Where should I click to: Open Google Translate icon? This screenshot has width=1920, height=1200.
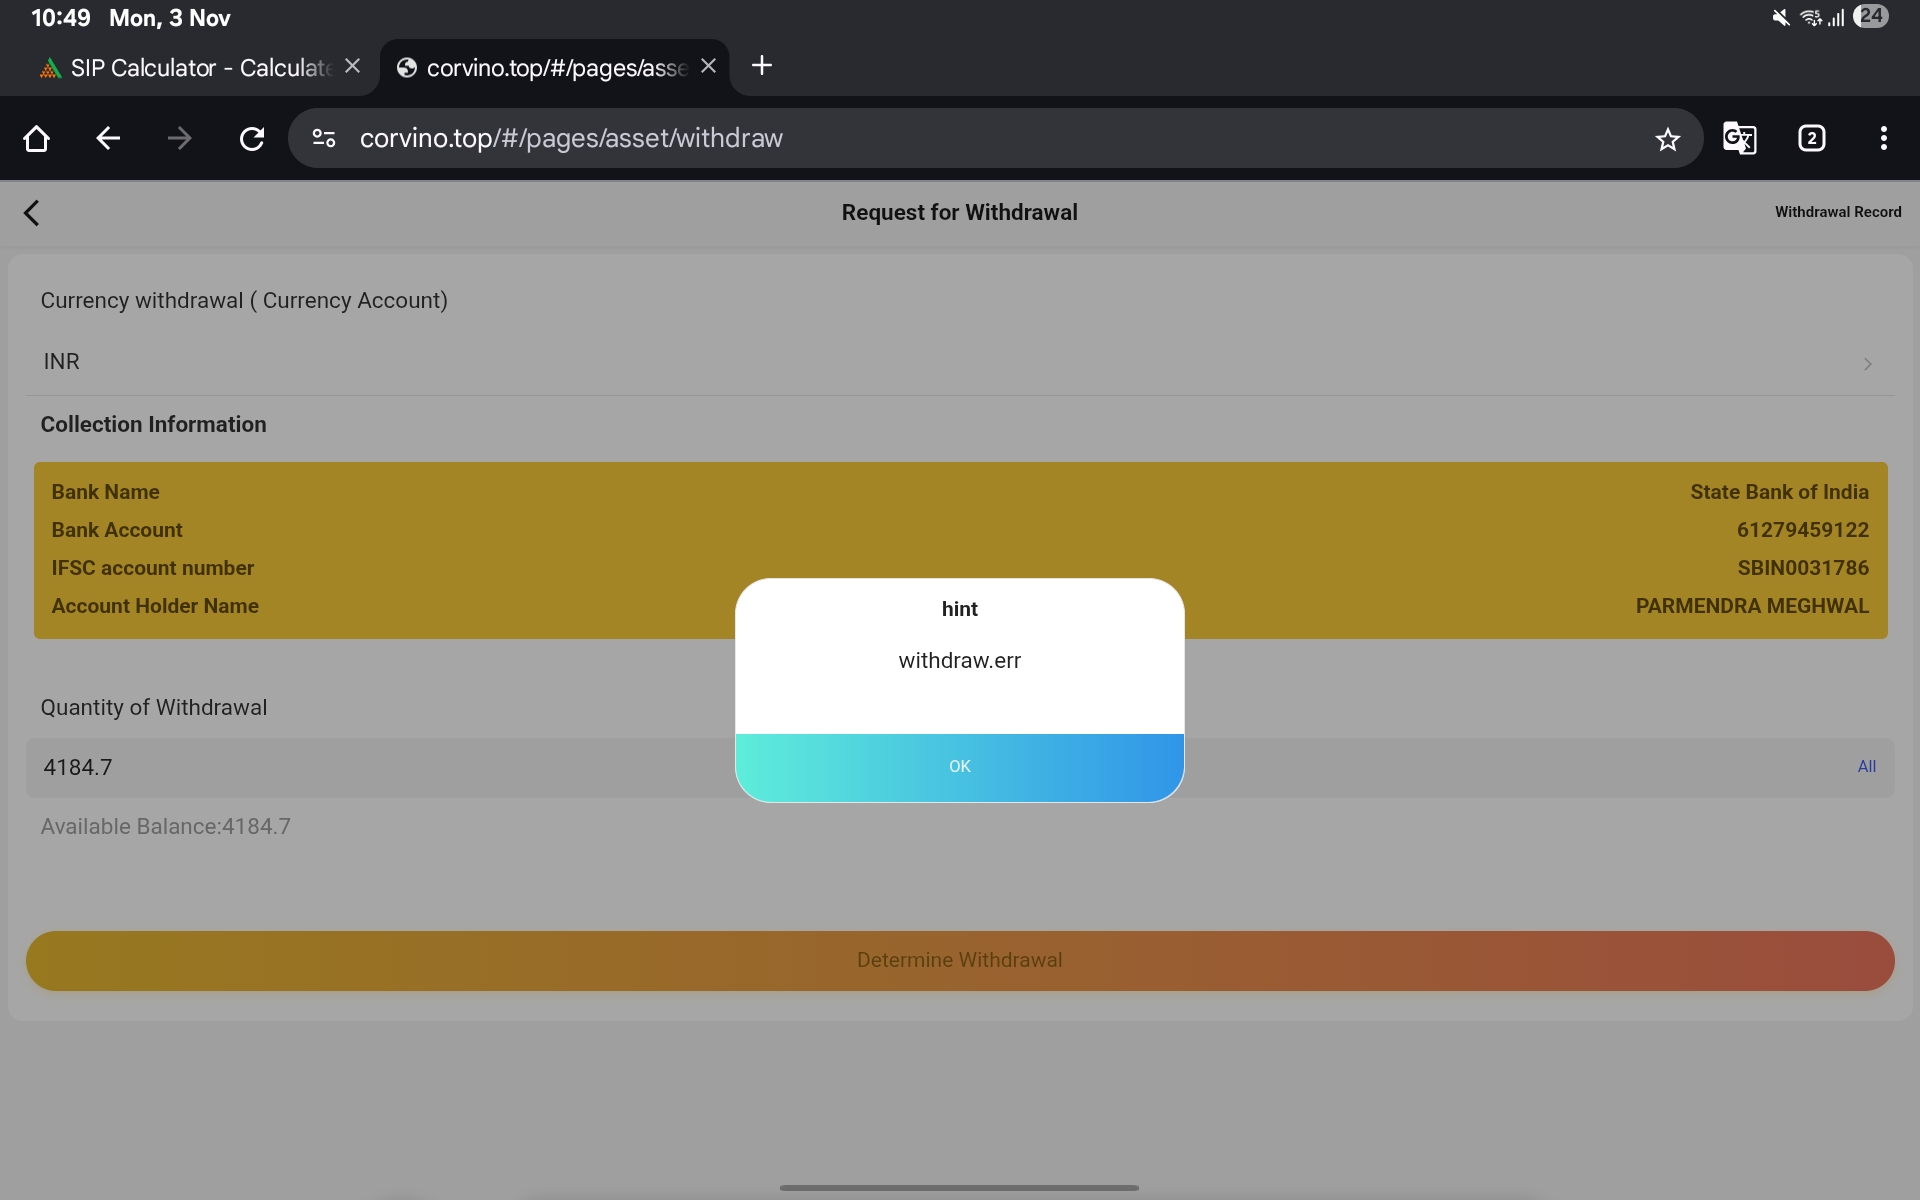tap(1739, 138)
